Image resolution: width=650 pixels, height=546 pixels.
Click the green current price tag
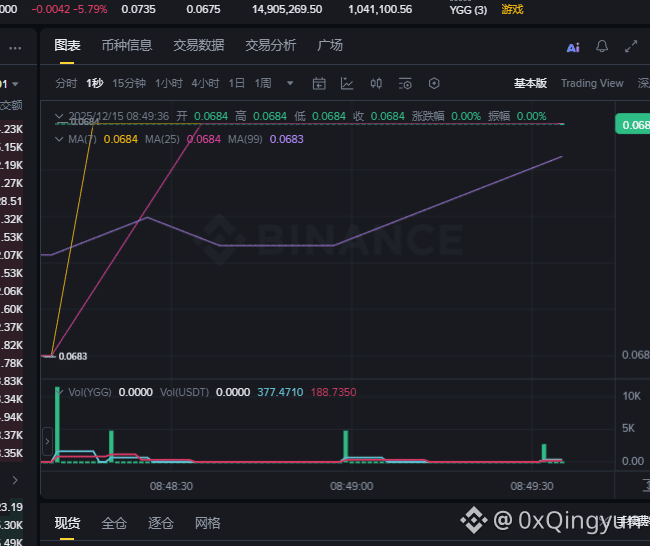pos(633,125)
